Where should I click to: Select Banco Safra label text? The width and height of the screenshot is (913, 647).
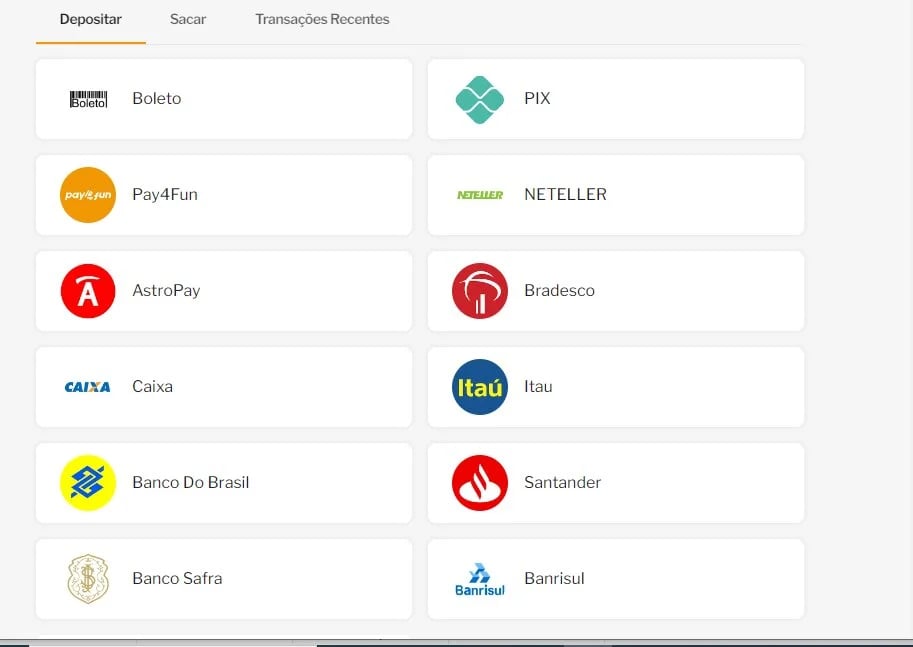[177, 579]
